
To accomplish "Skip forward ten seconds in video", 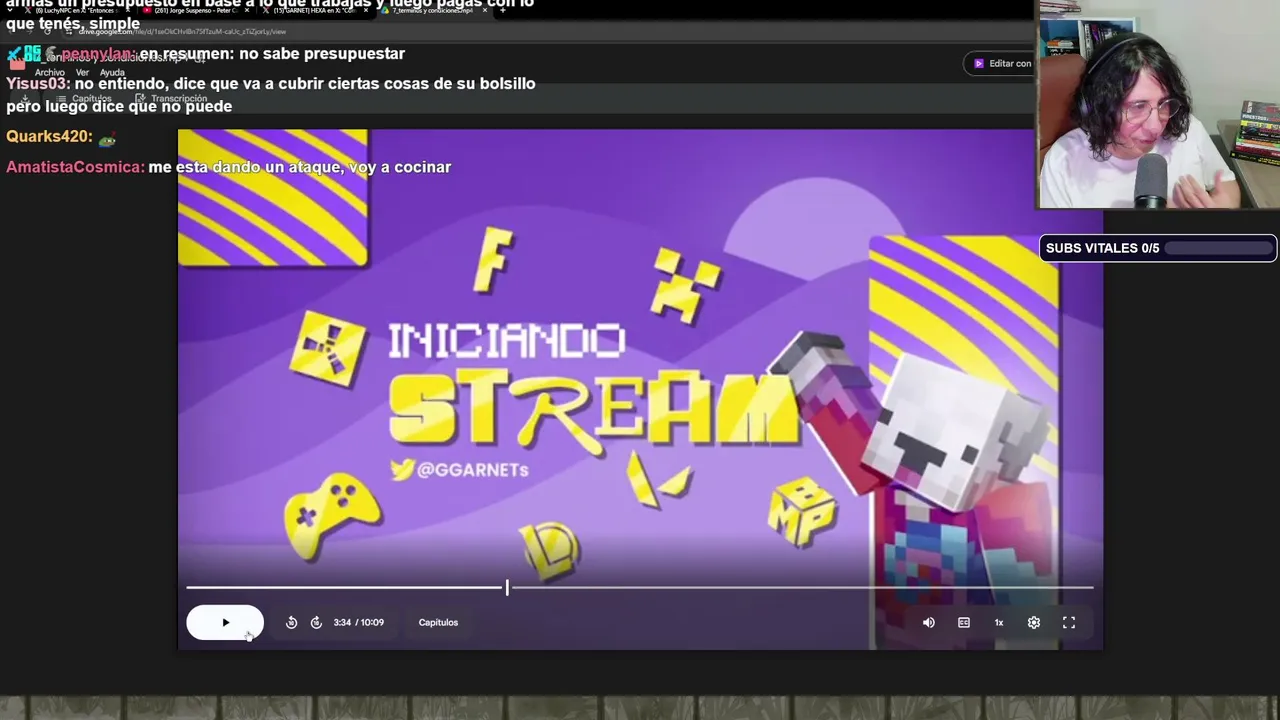I will [316, 622].
